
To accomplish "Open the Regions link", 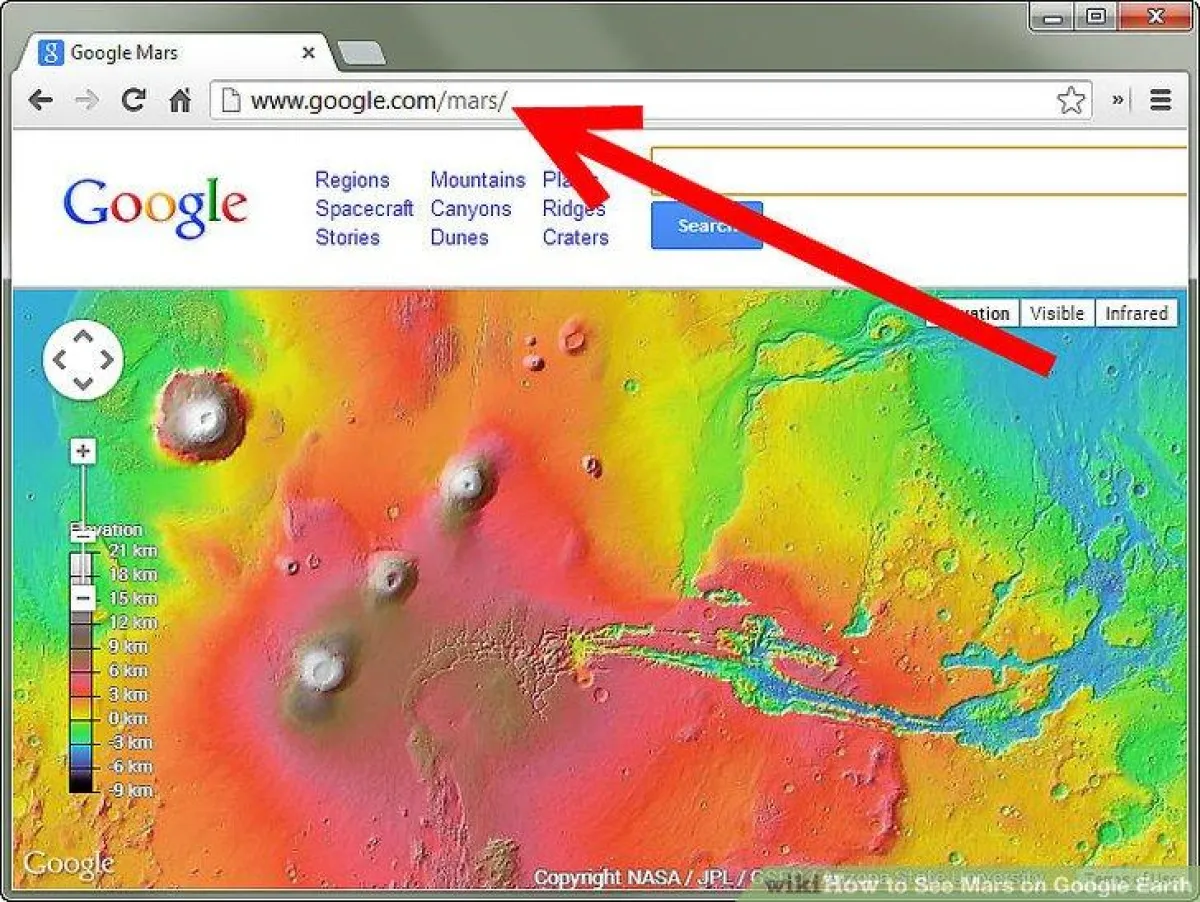I will (x=352, y=180).
